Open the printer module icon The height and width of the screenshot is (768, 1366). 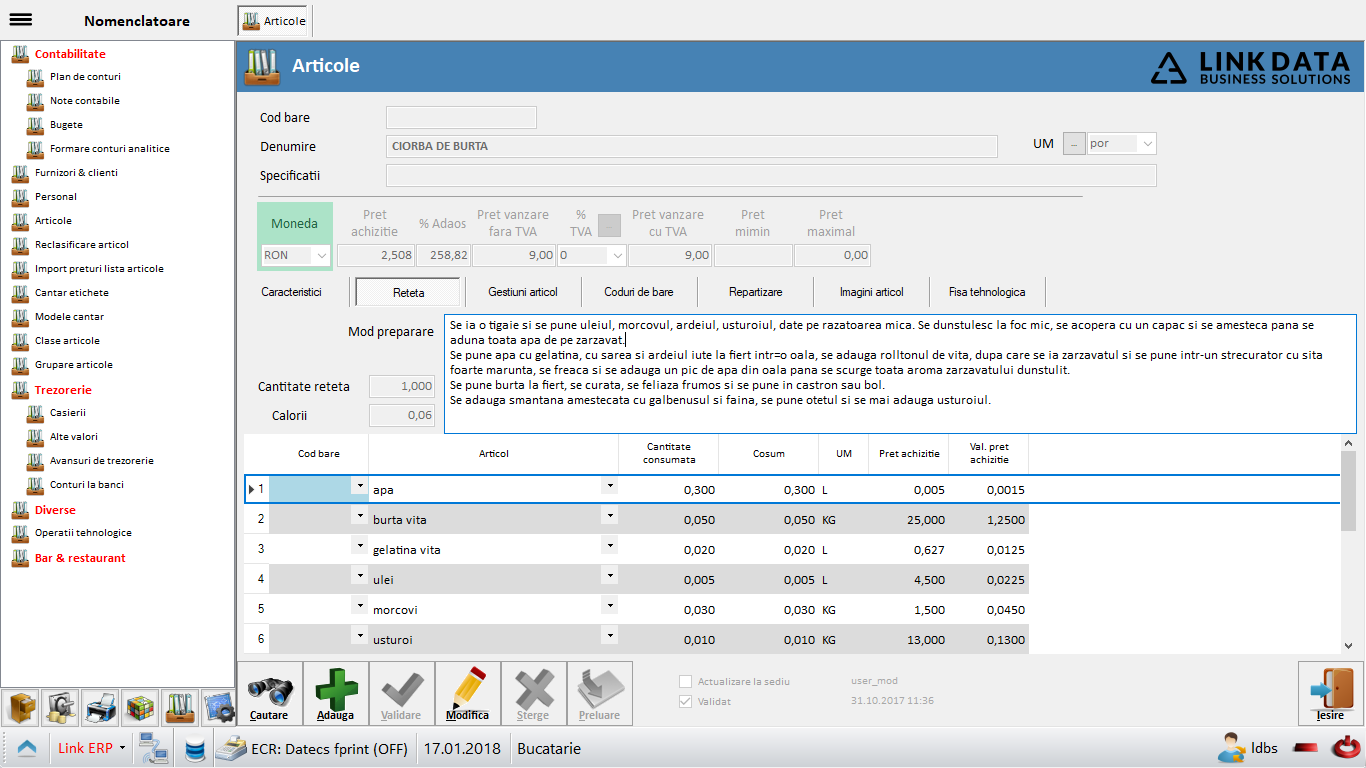(99, 707)
